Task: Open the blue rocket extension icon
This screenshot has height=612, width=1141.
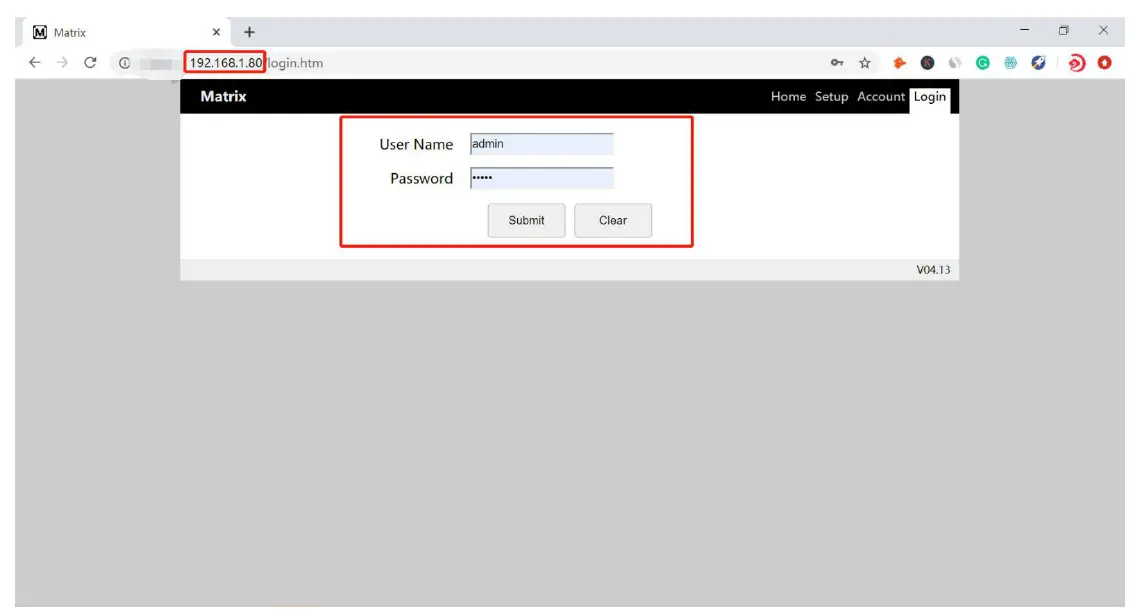Action: [1038, 63]
